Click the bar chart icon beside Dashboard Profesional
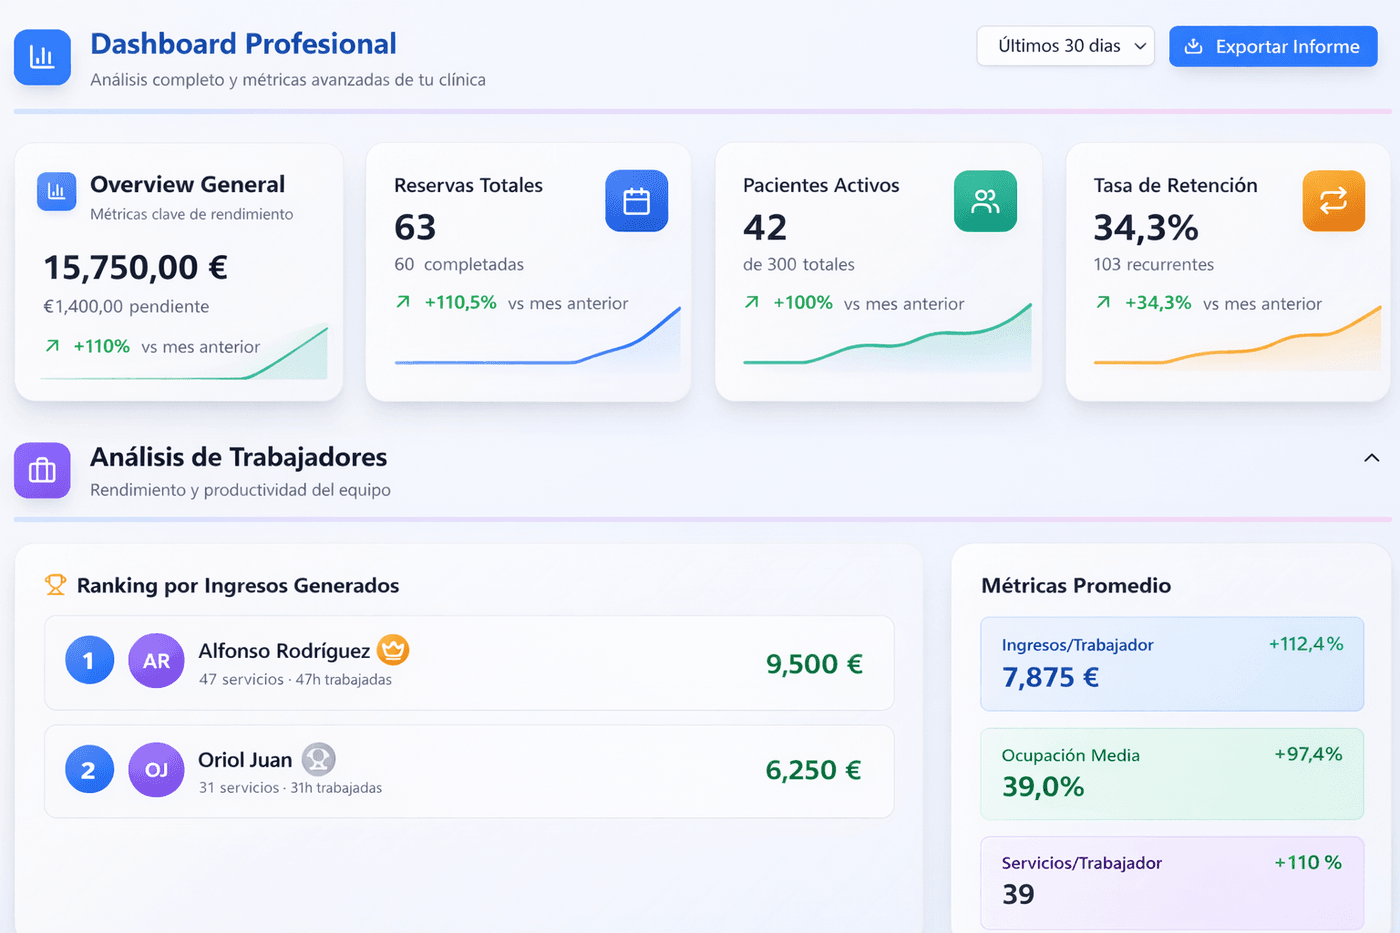Image resolution: width=1400 pixels, height=933 pixels. 42,57
